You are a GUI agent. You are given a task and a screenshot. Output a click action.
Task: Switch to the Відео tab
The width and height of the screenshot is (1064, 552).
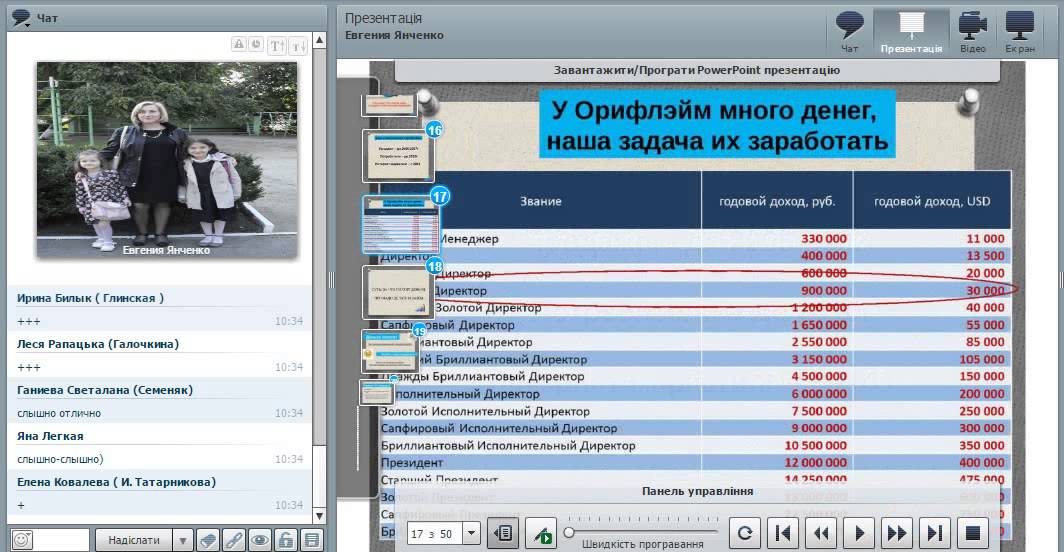point(972,32)
